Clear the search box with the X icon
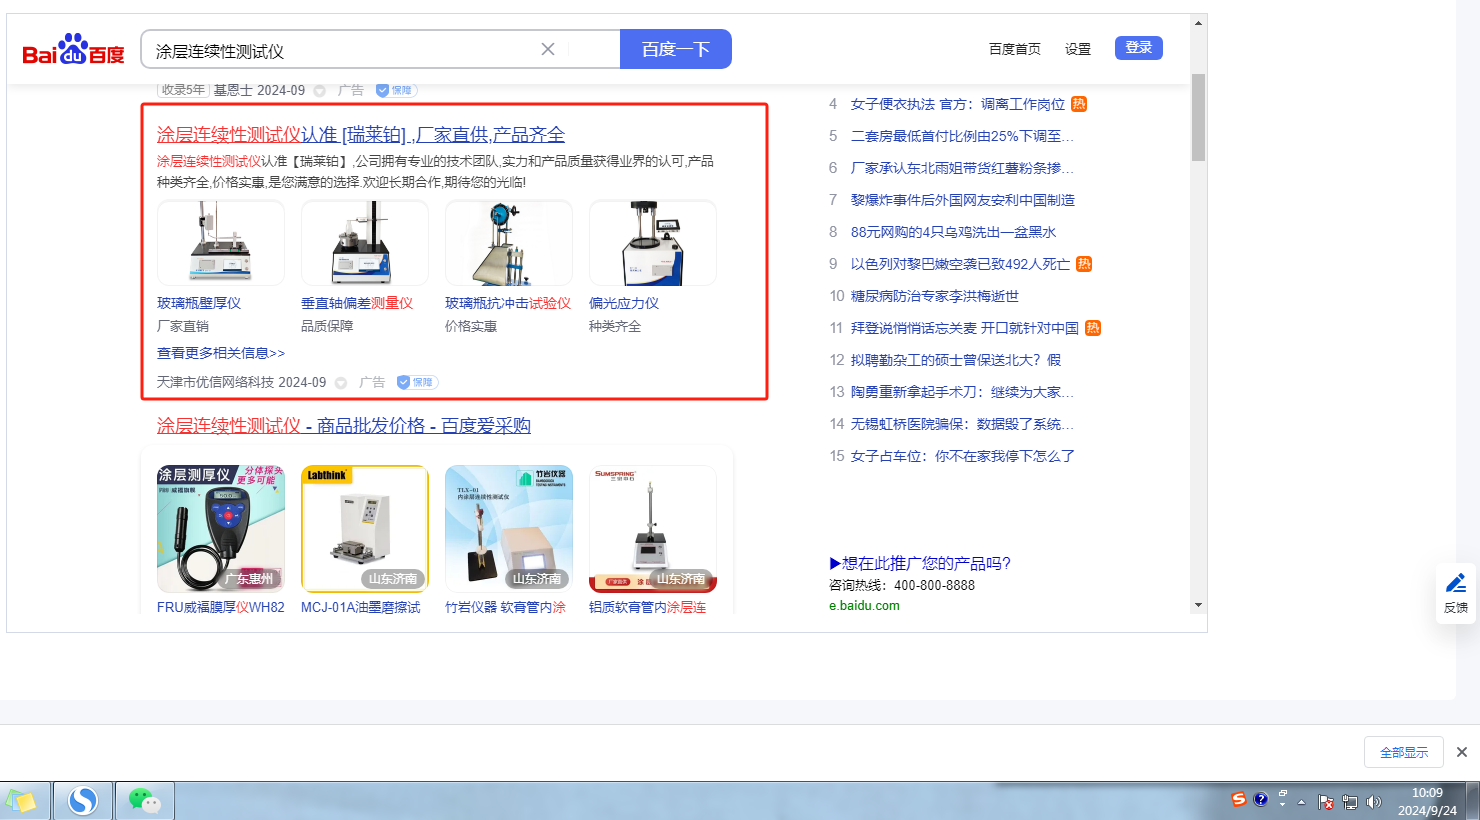Viewport: 1480px width, 820px height. (x=548, y=49)
